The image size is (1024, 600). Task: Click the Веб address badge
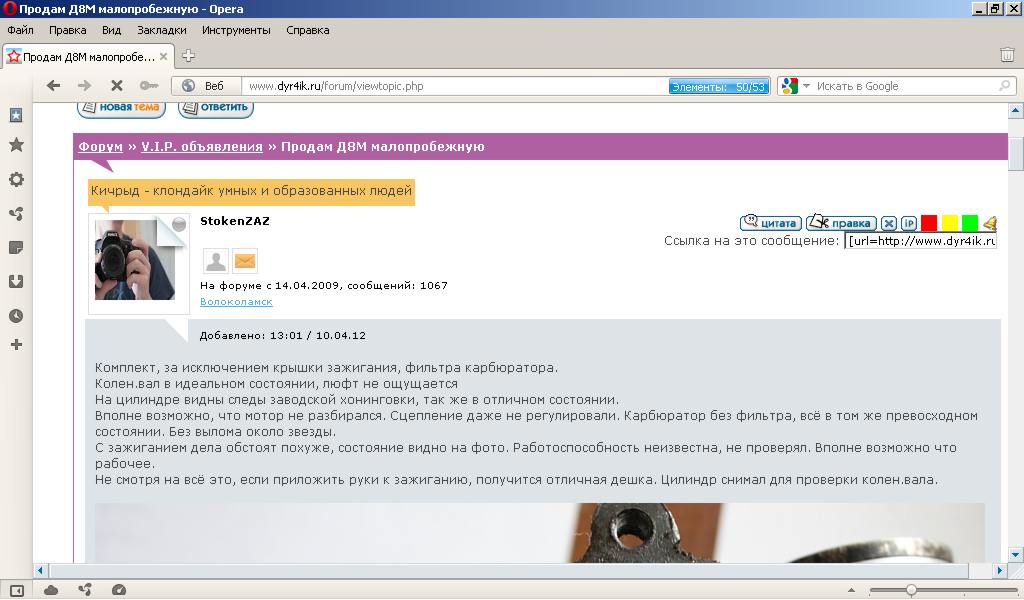(x=206, y=86)
